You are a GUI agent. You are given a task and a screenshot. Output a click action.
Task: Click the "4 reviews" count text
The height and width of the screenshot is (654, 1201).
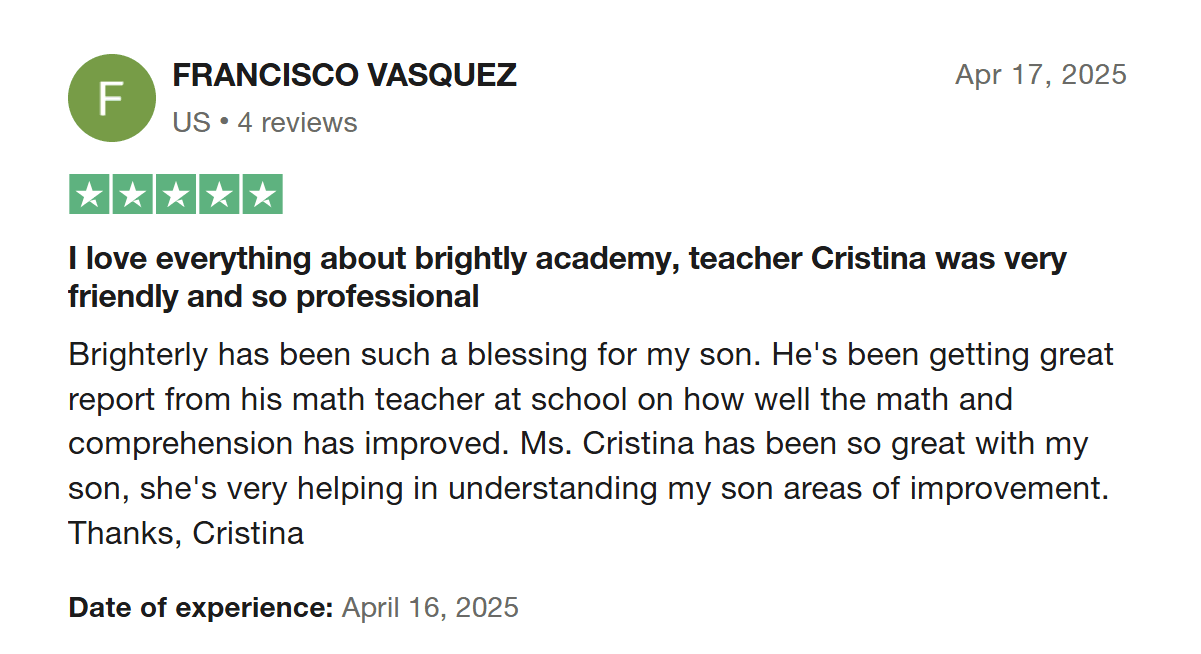[297, 123]
